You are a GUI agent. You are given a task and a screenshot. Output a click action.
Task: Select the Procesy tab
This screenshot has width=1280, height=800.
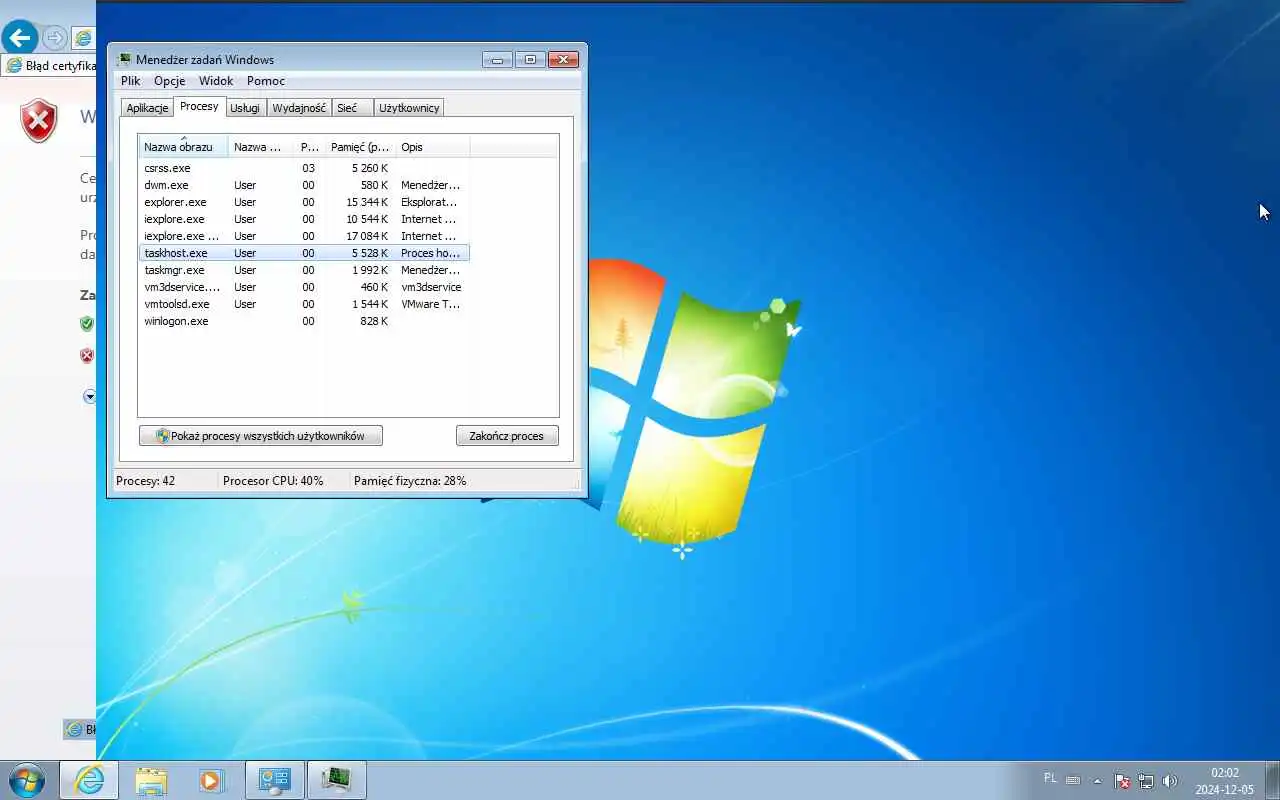pyautogui.click(x=199, y=106)
